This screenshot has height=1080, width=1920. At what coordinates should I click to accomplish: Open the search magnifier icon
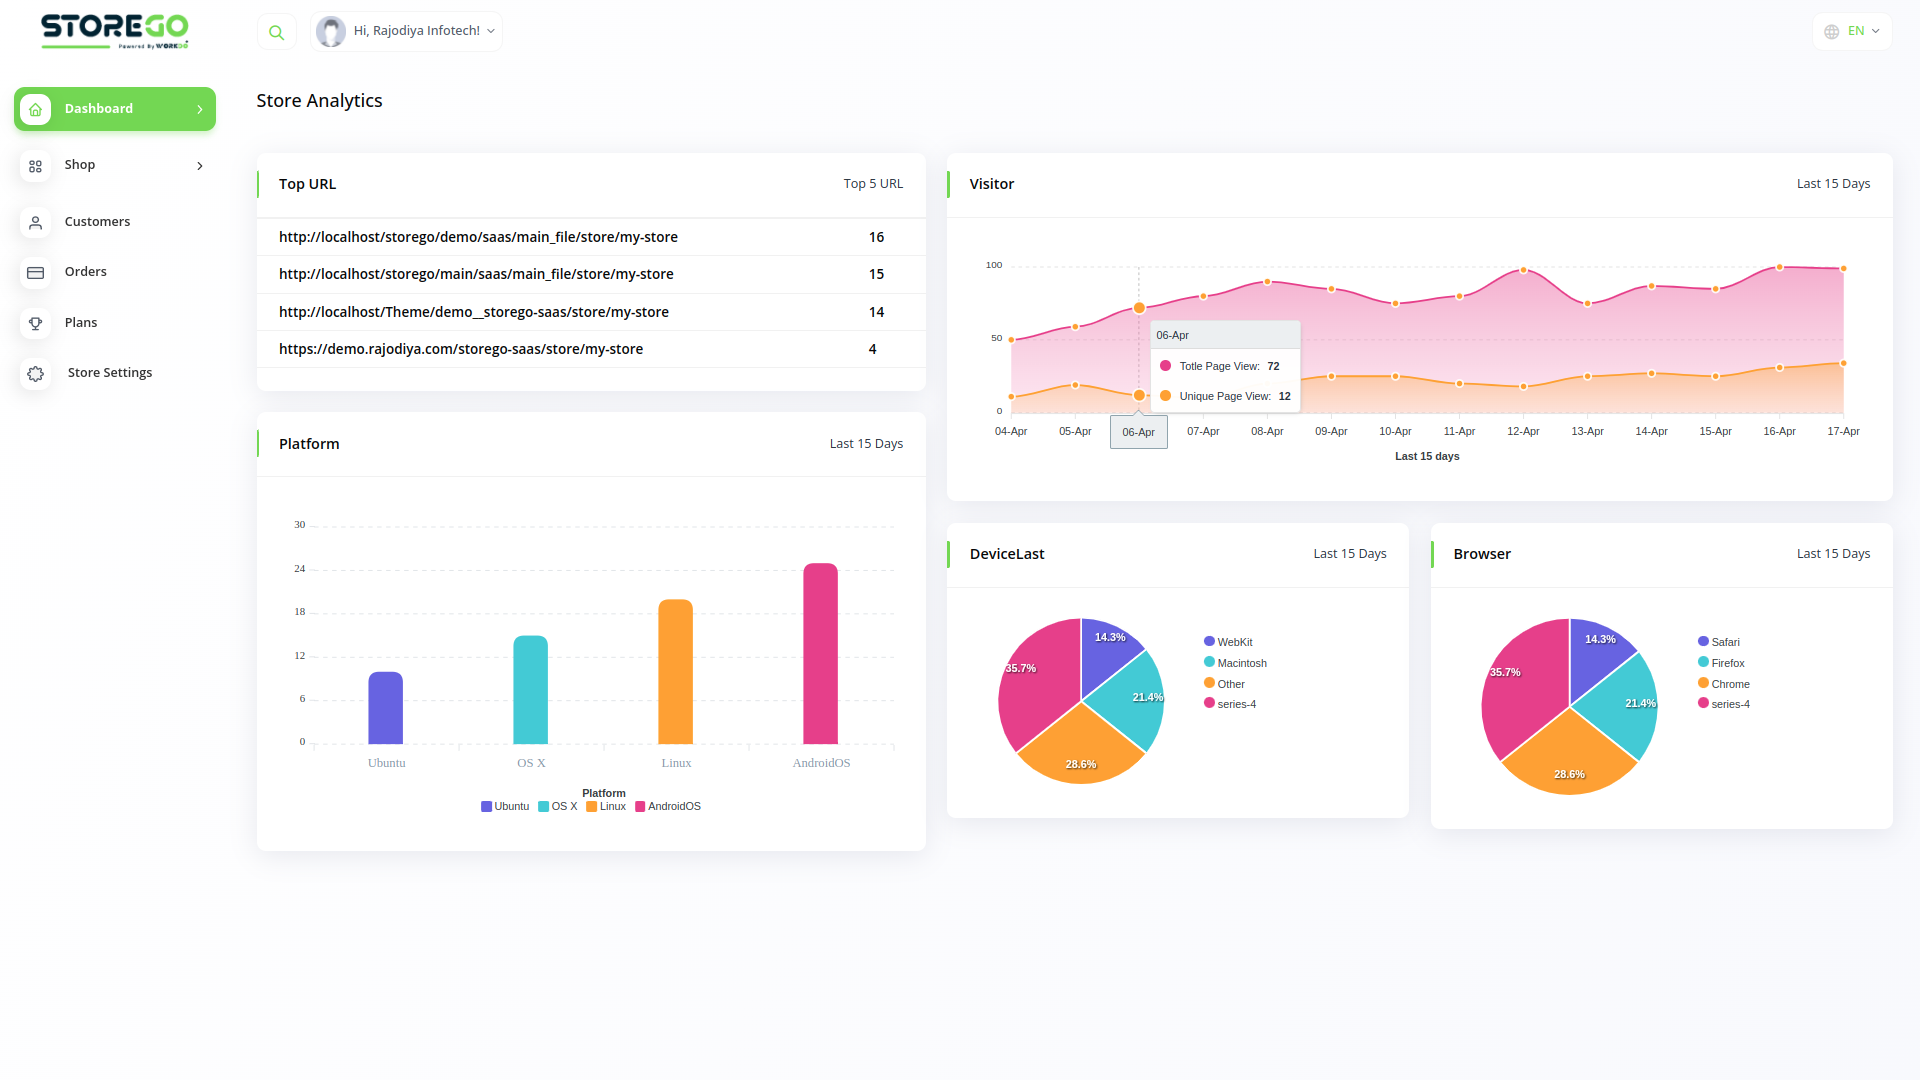276,31
